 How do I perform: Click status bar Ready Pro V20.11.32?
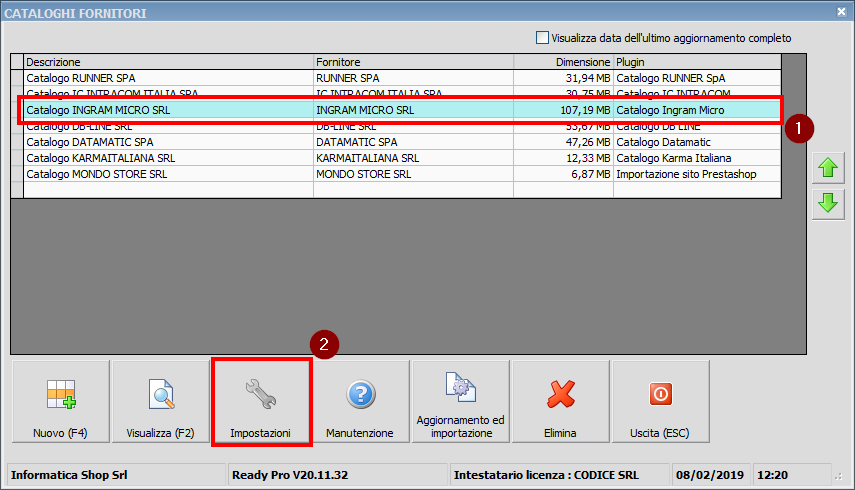click(338, 475)
